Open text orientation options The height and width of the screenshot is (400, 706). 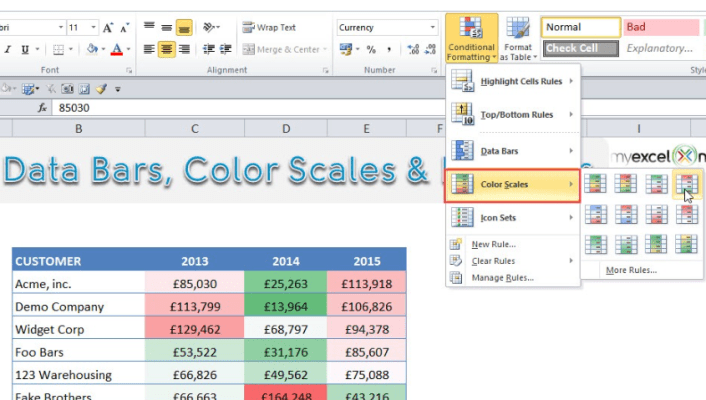click(211, 27)
